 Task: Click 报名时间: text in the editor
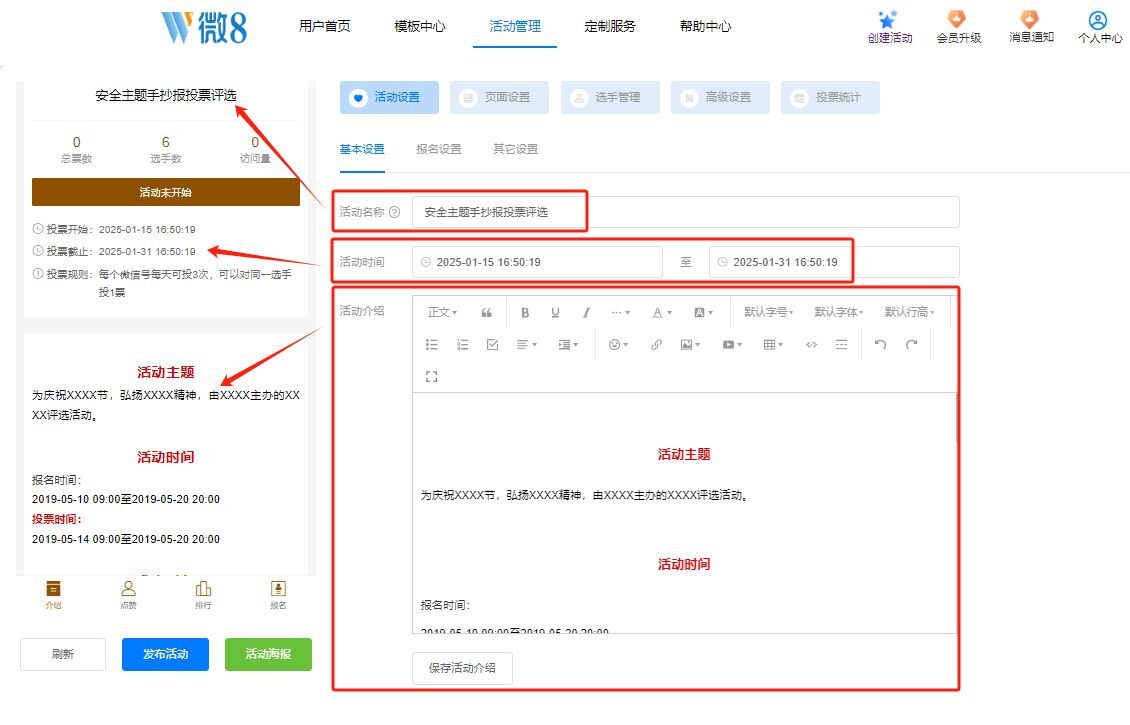445,605
